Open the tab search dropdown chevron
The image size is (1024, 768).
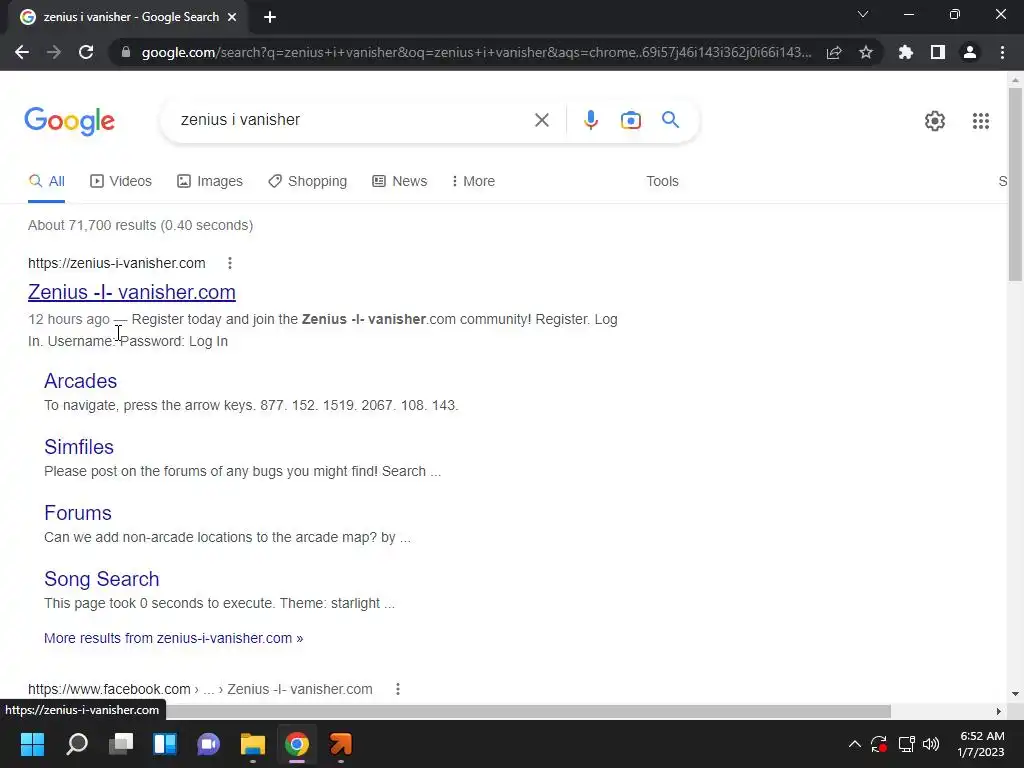863,14
